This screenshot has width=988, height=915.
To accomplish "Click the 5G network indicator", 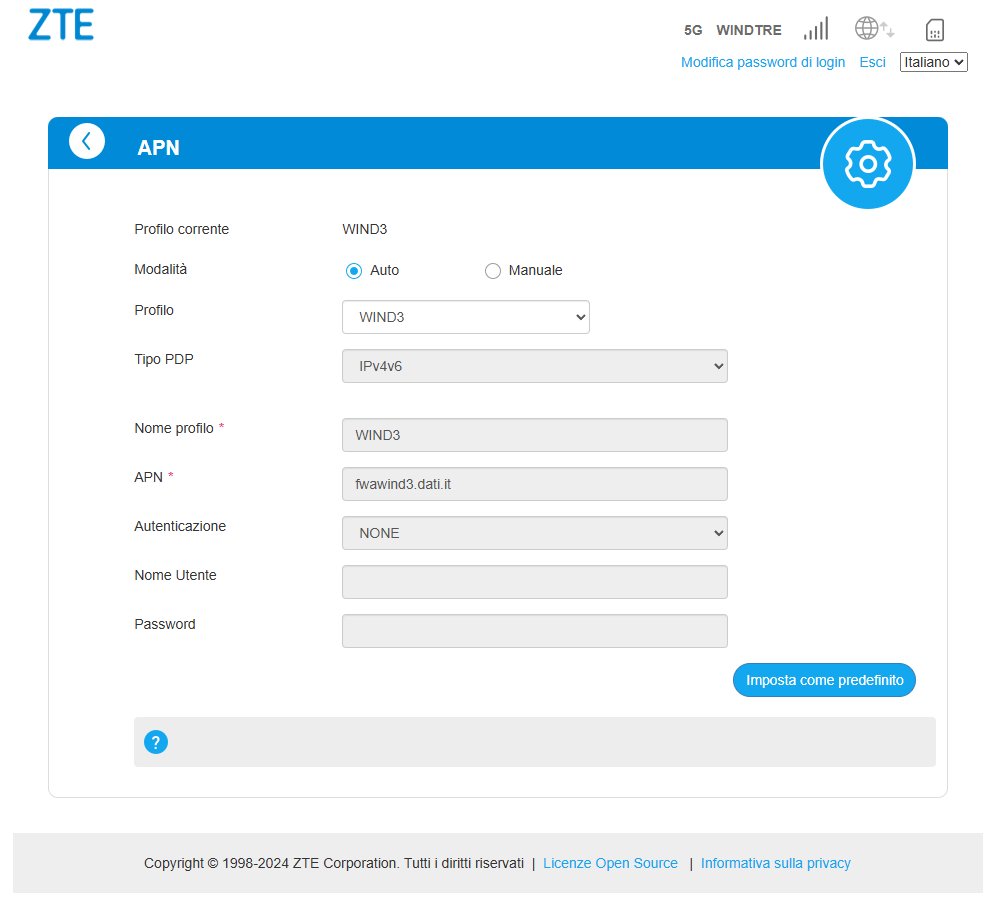I will tap(693, 30).
